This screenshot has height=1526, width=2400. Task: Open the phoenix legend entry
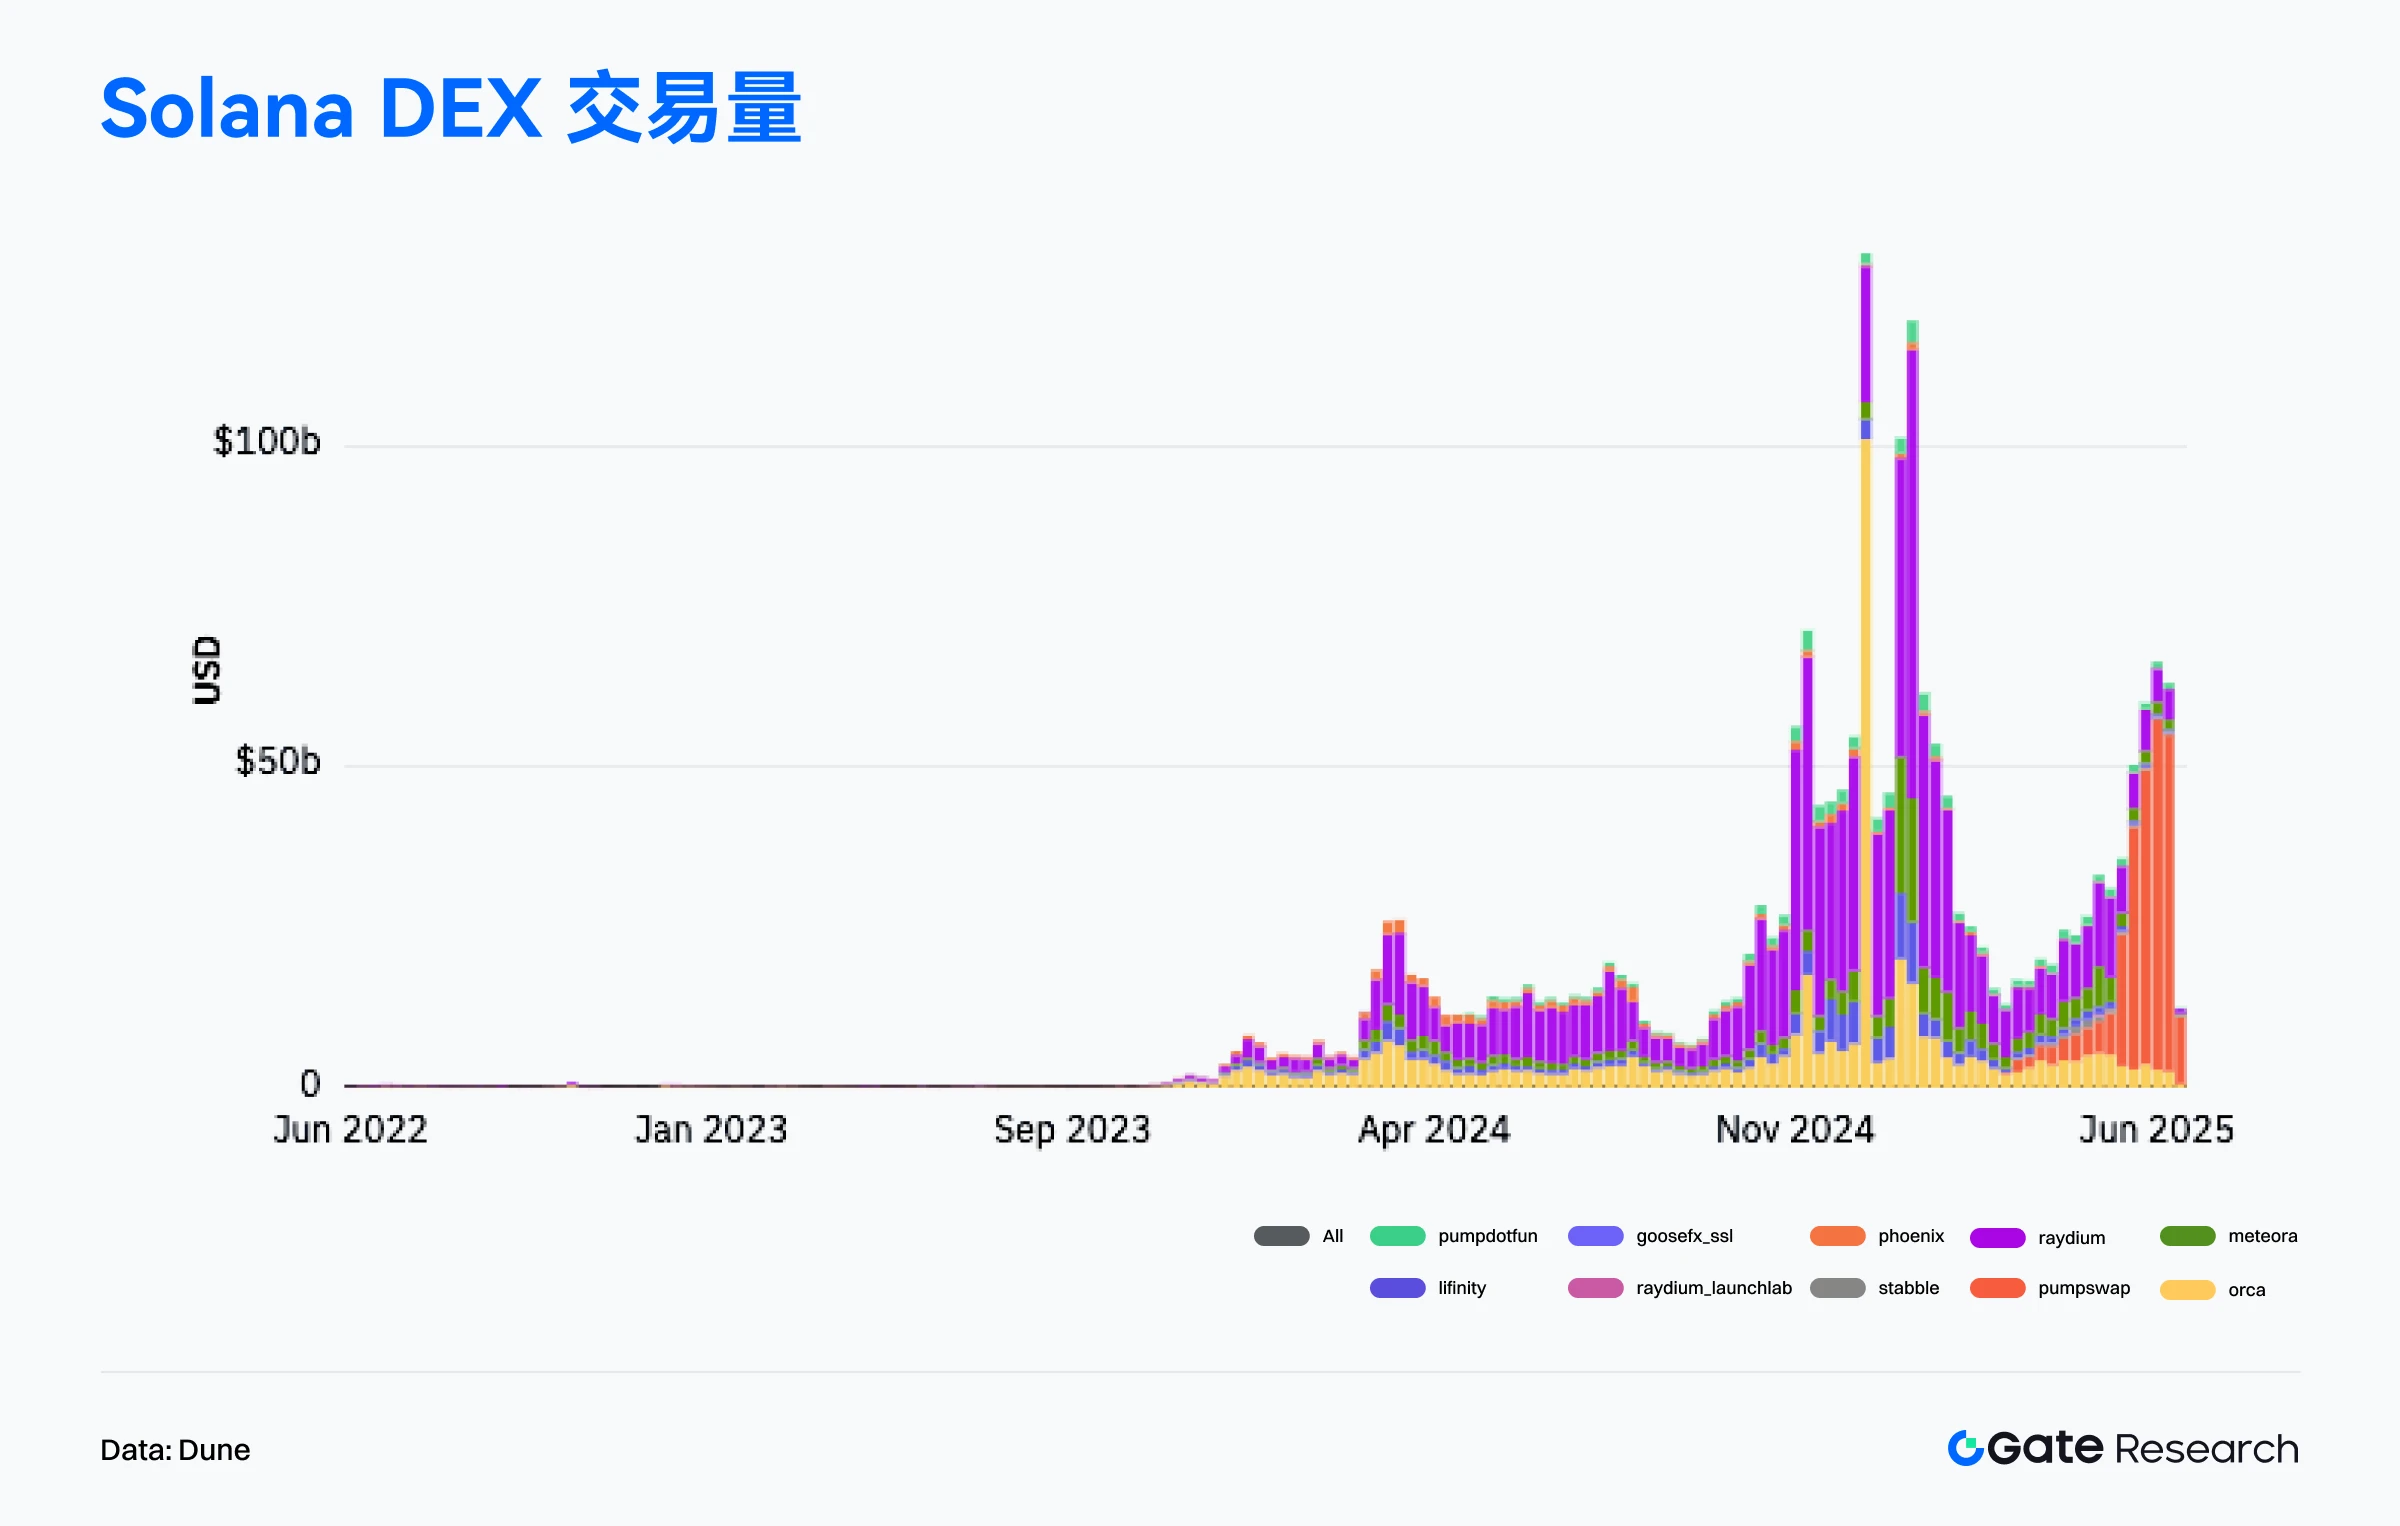(x=1911, y=1236)
